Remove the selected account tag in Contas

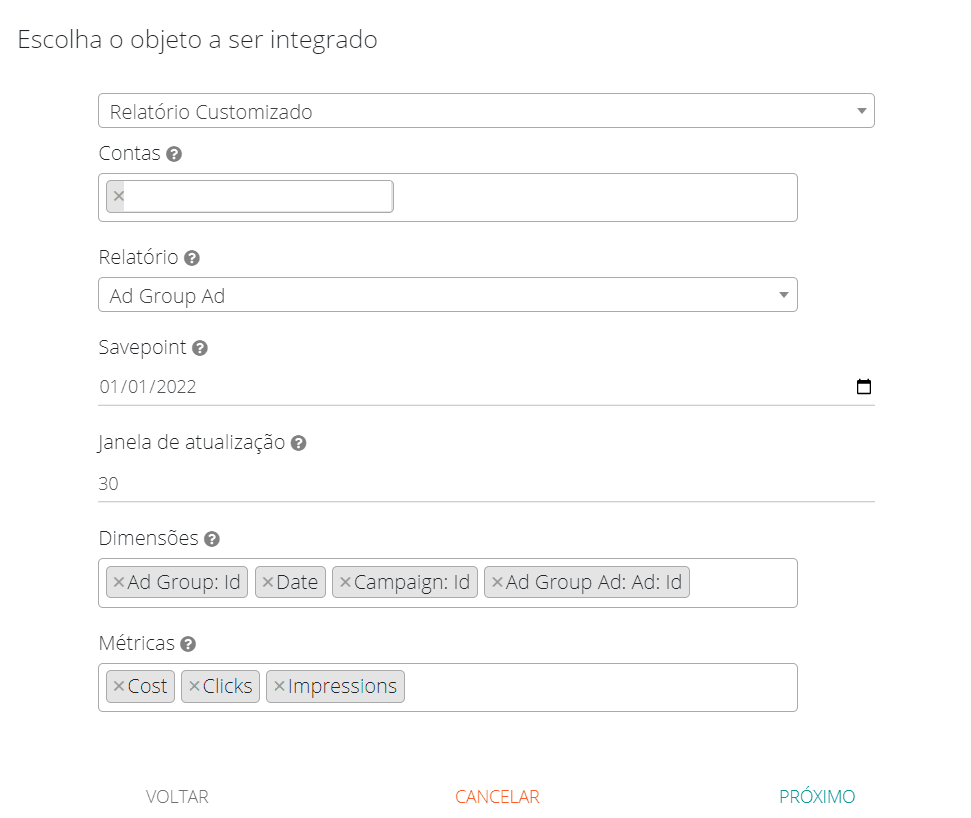(x=119, y=196)
